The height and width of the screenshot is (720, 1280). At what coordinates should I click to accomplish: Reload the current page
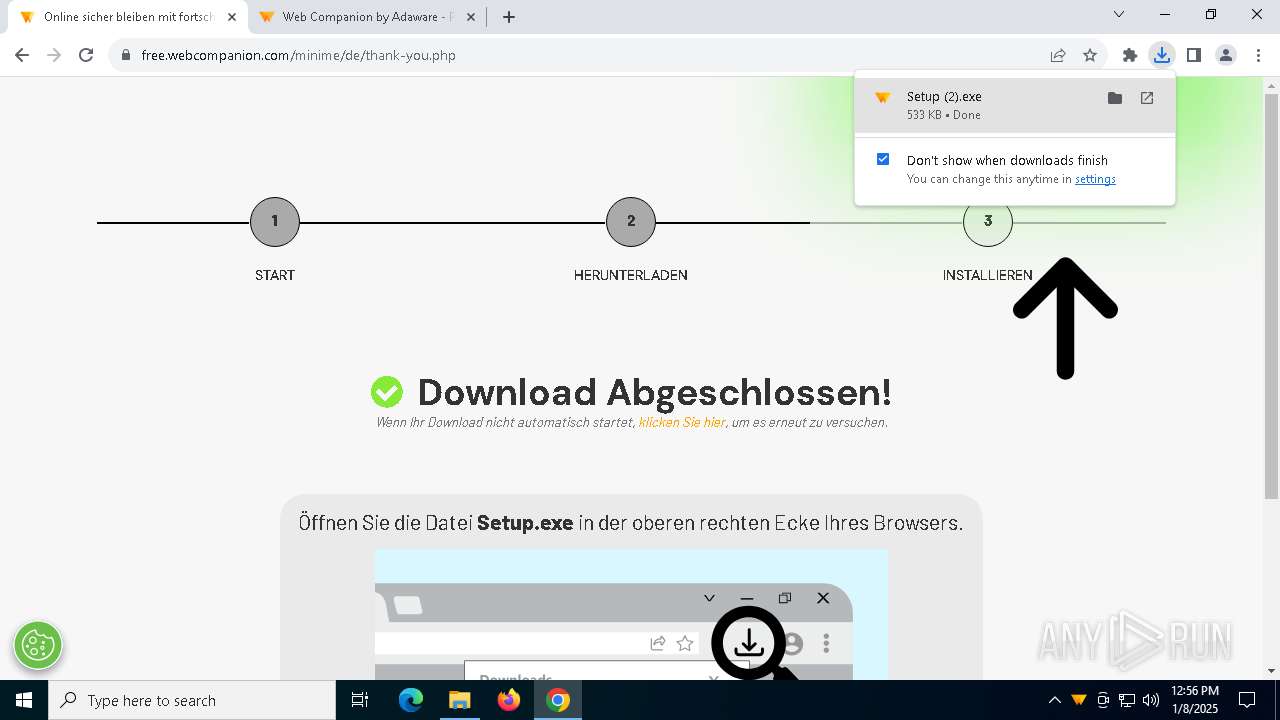click(86, 55)
